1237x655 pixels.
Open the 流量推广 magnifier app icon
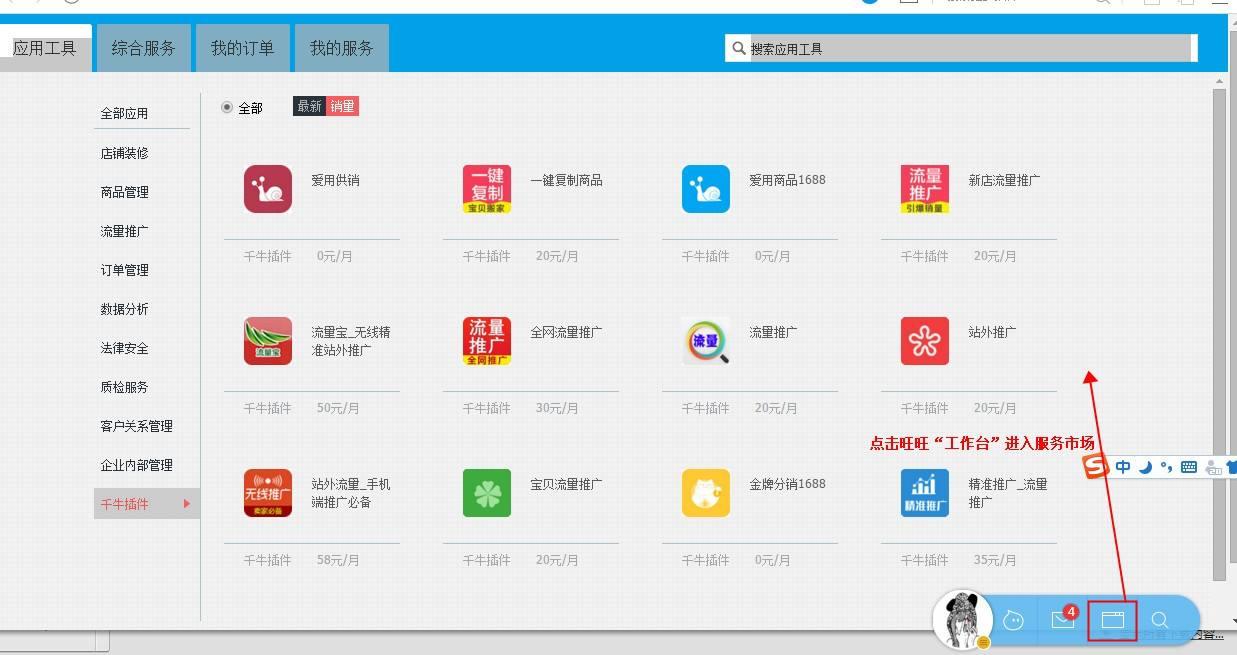706,341
